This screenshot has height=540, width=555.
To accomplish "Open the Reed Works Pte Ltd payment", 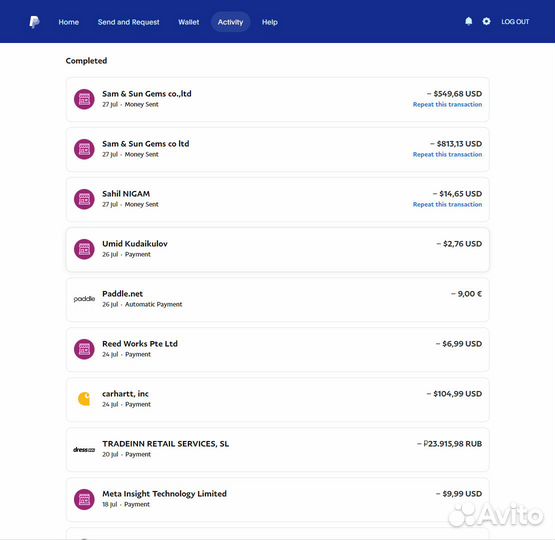I will (278, 350).
